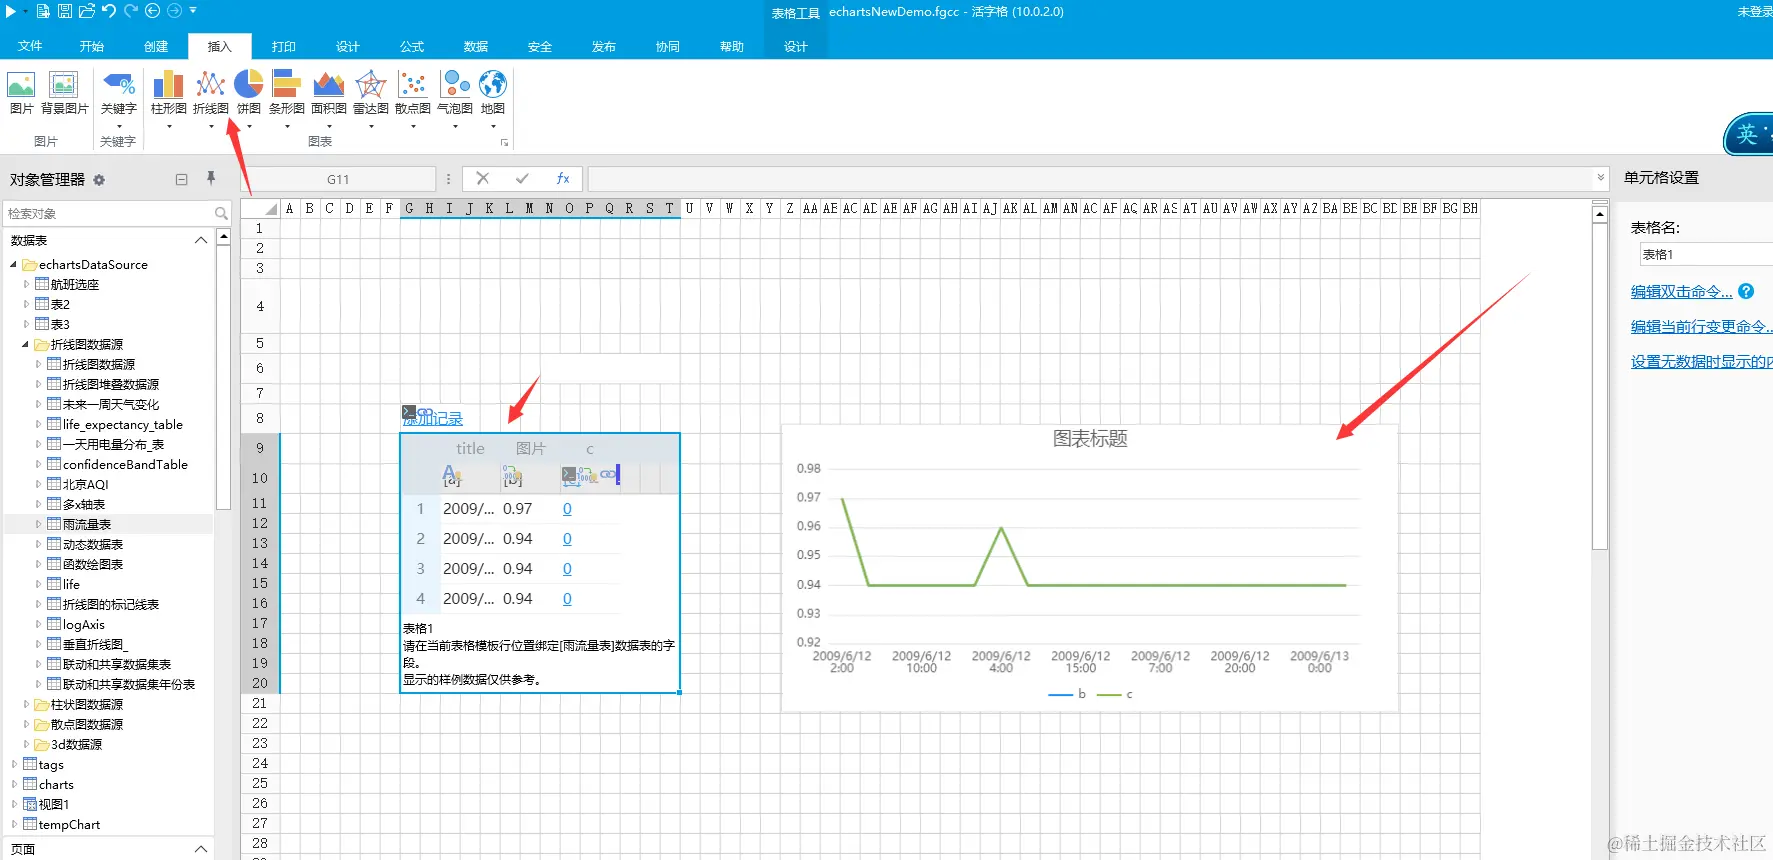Collapse the 数据表 section chevron
The image size is (1773, 860).
point(201,240)
